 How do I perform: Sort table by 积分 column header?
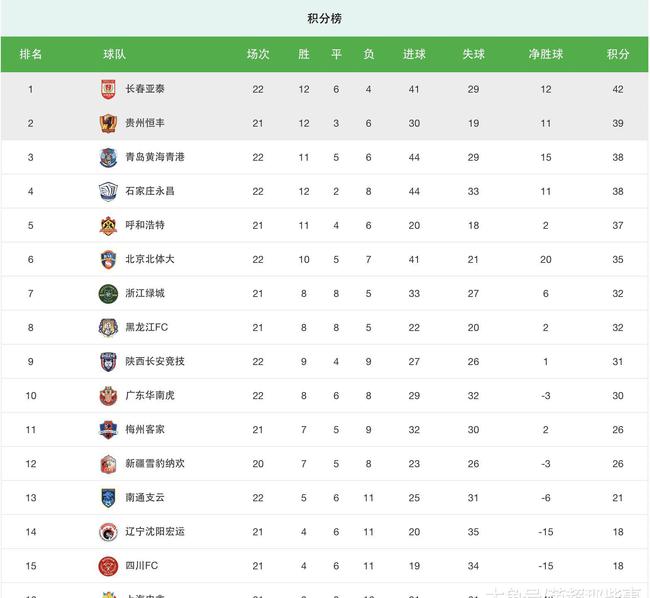click(x=618, y=54)
